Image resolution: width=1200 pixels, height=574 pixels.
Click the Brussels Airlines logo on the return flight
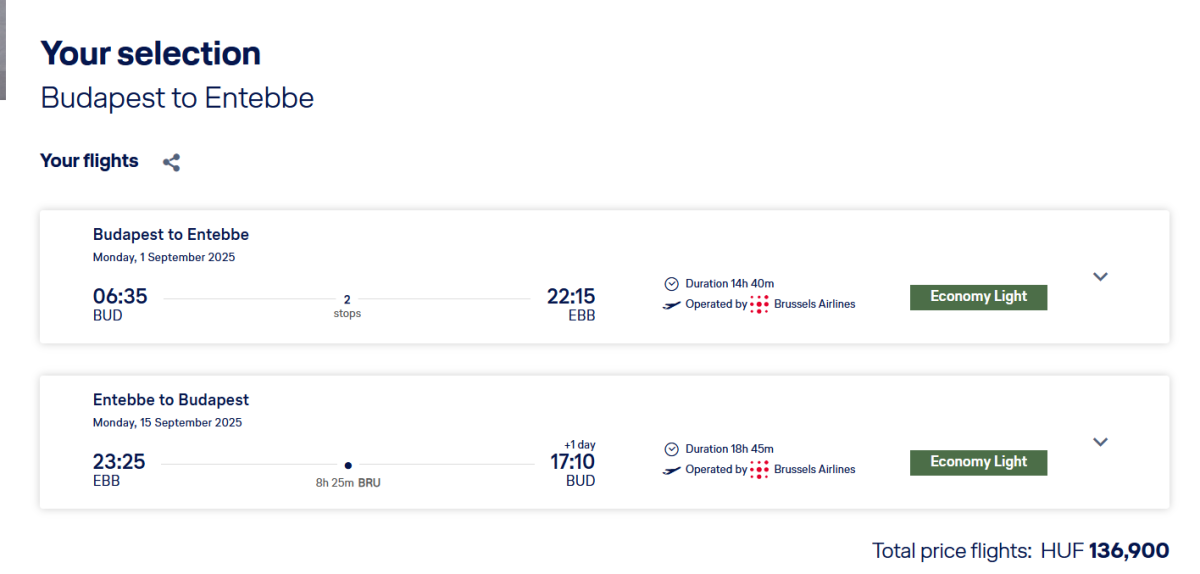click(x=760, y=469)
